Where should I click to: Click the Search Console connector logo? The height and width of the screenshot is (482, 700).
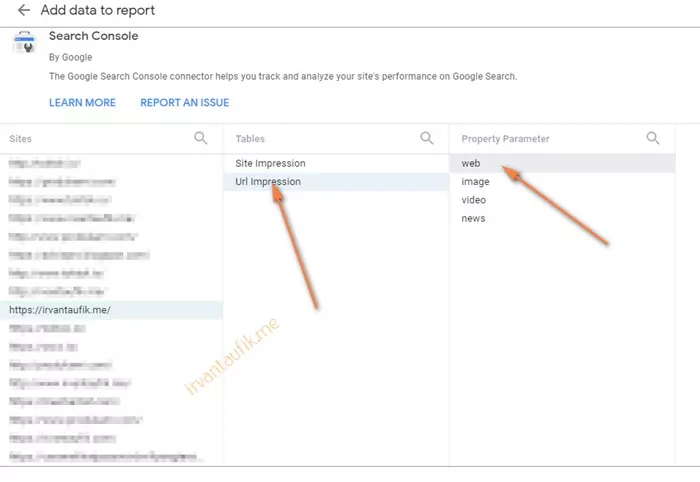click(25, 42)
